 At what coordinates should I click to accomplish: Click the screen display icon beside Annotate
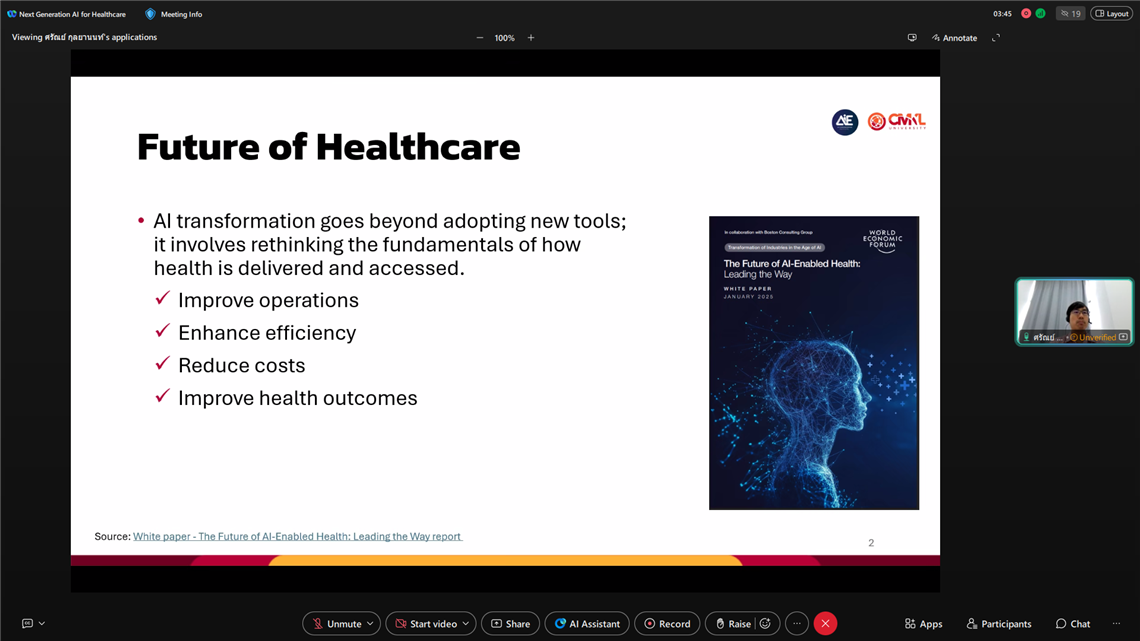(912, 38)
